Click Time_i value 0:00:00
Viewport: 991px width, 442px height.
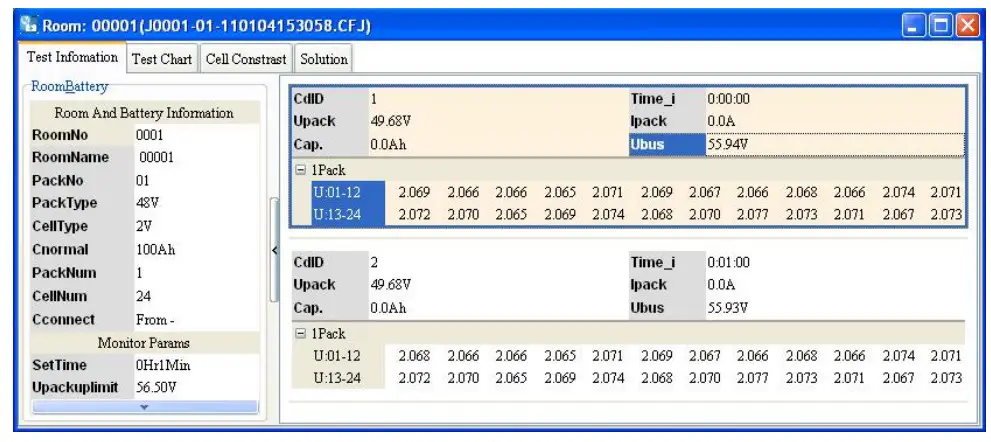click(x=728, y=99)
